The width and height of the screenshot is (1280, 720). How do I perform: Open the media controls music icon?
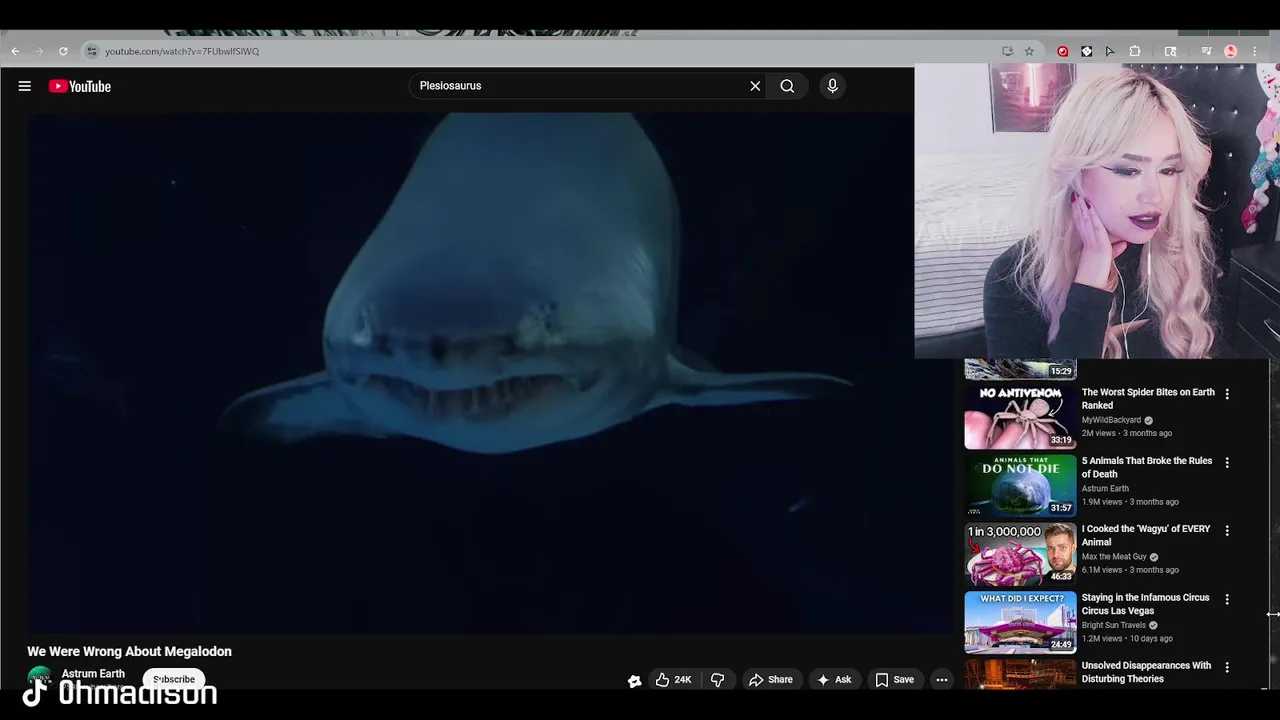click(x=1207, y=51)
